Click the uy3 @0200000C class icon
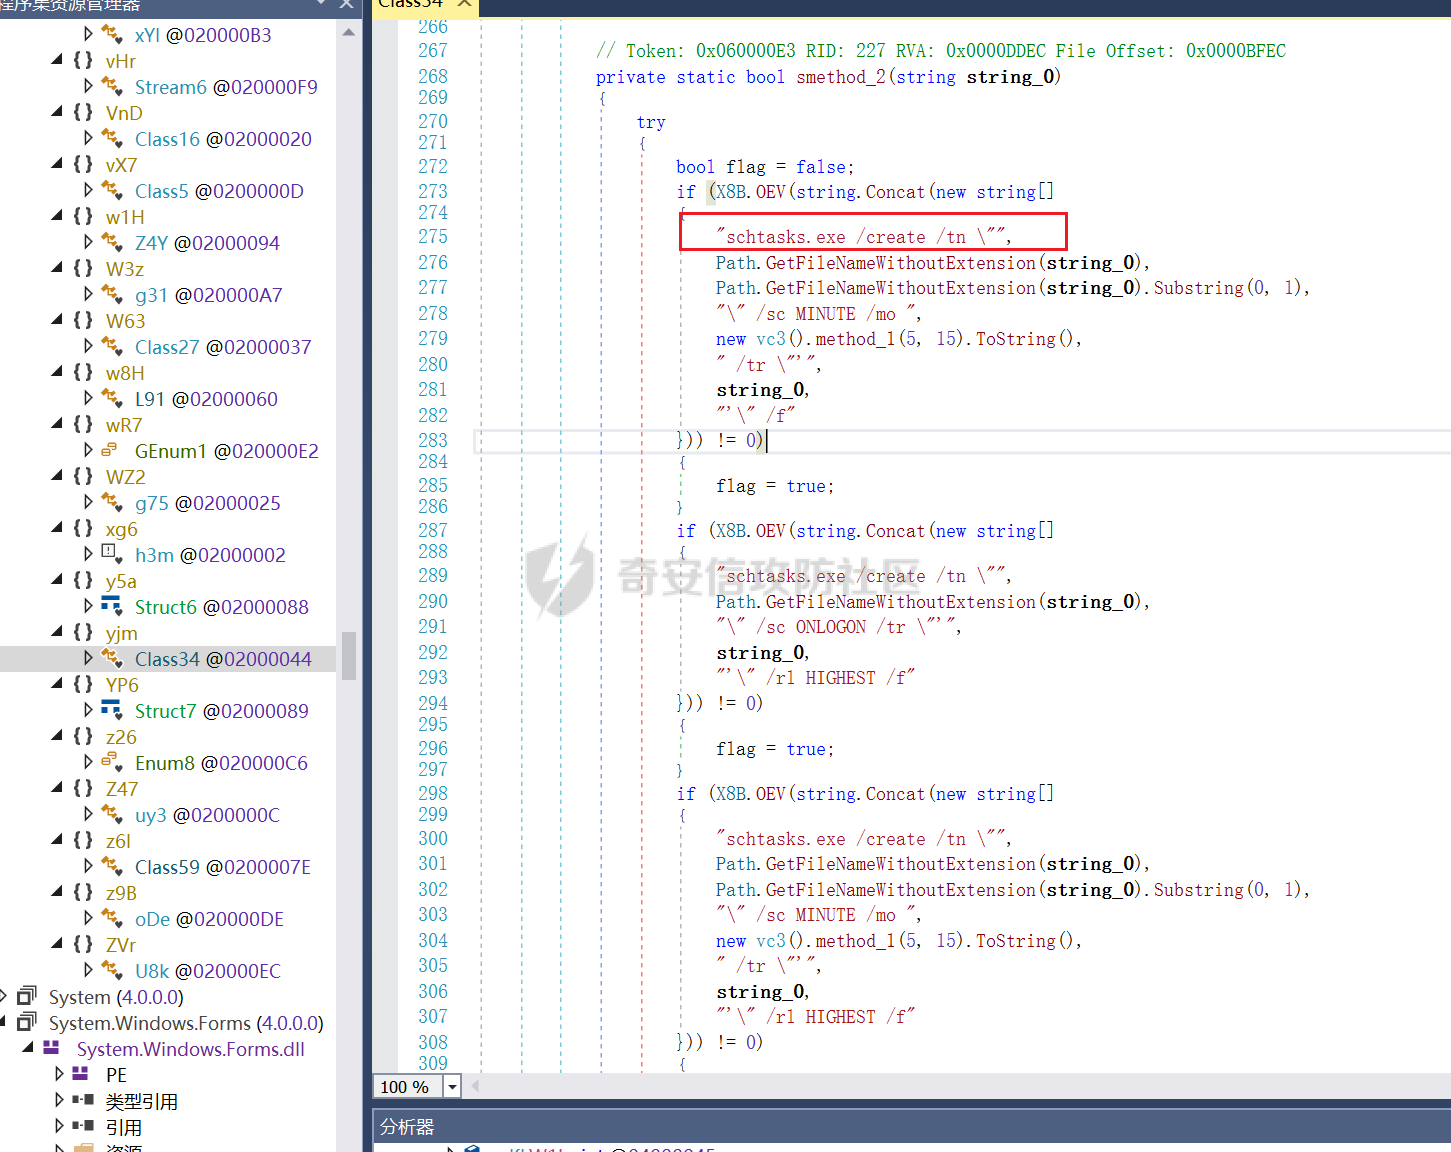1451x1152 pixels. tap(112, 814)
